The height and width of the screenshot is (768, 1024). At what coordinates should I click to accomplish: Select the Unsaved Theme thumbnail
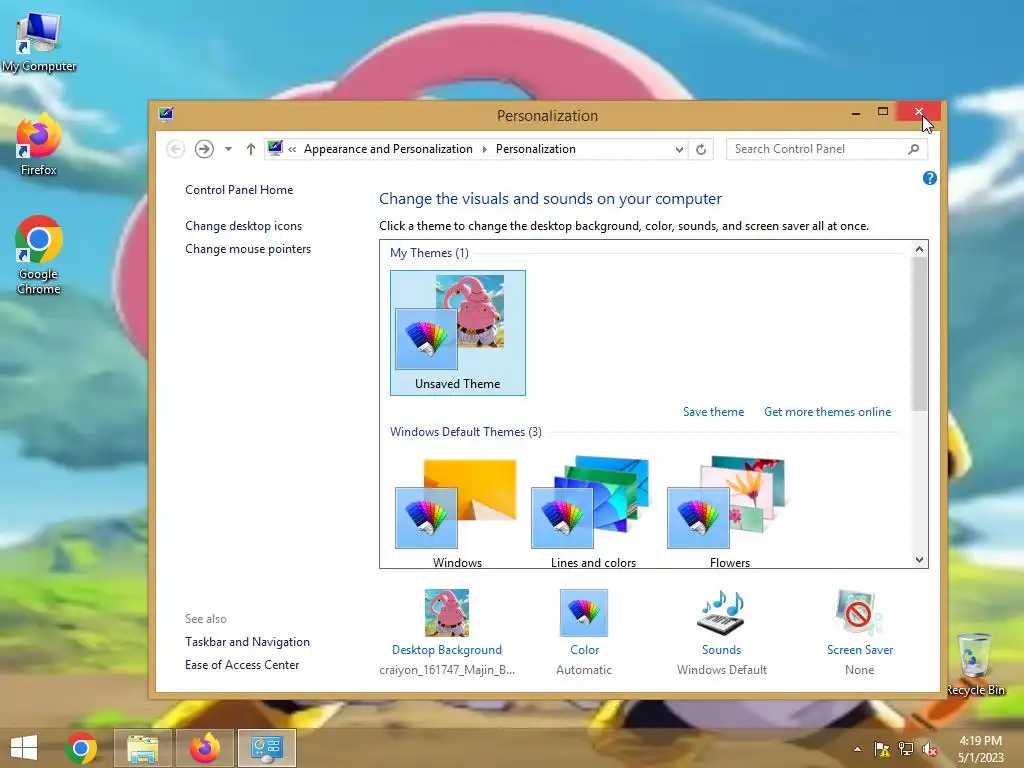(458, 332)
